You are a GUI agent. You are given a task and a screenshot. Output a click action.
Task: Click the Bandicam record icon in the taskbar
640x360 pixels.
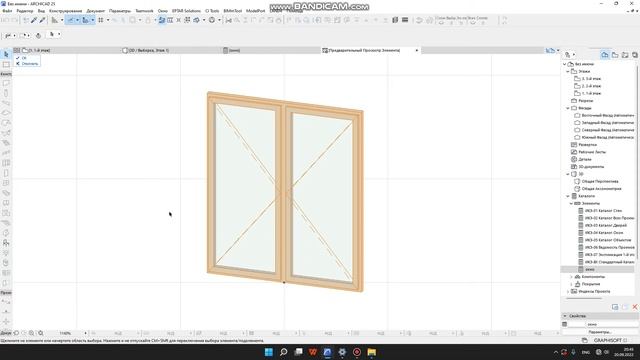[x=357, y=352]
